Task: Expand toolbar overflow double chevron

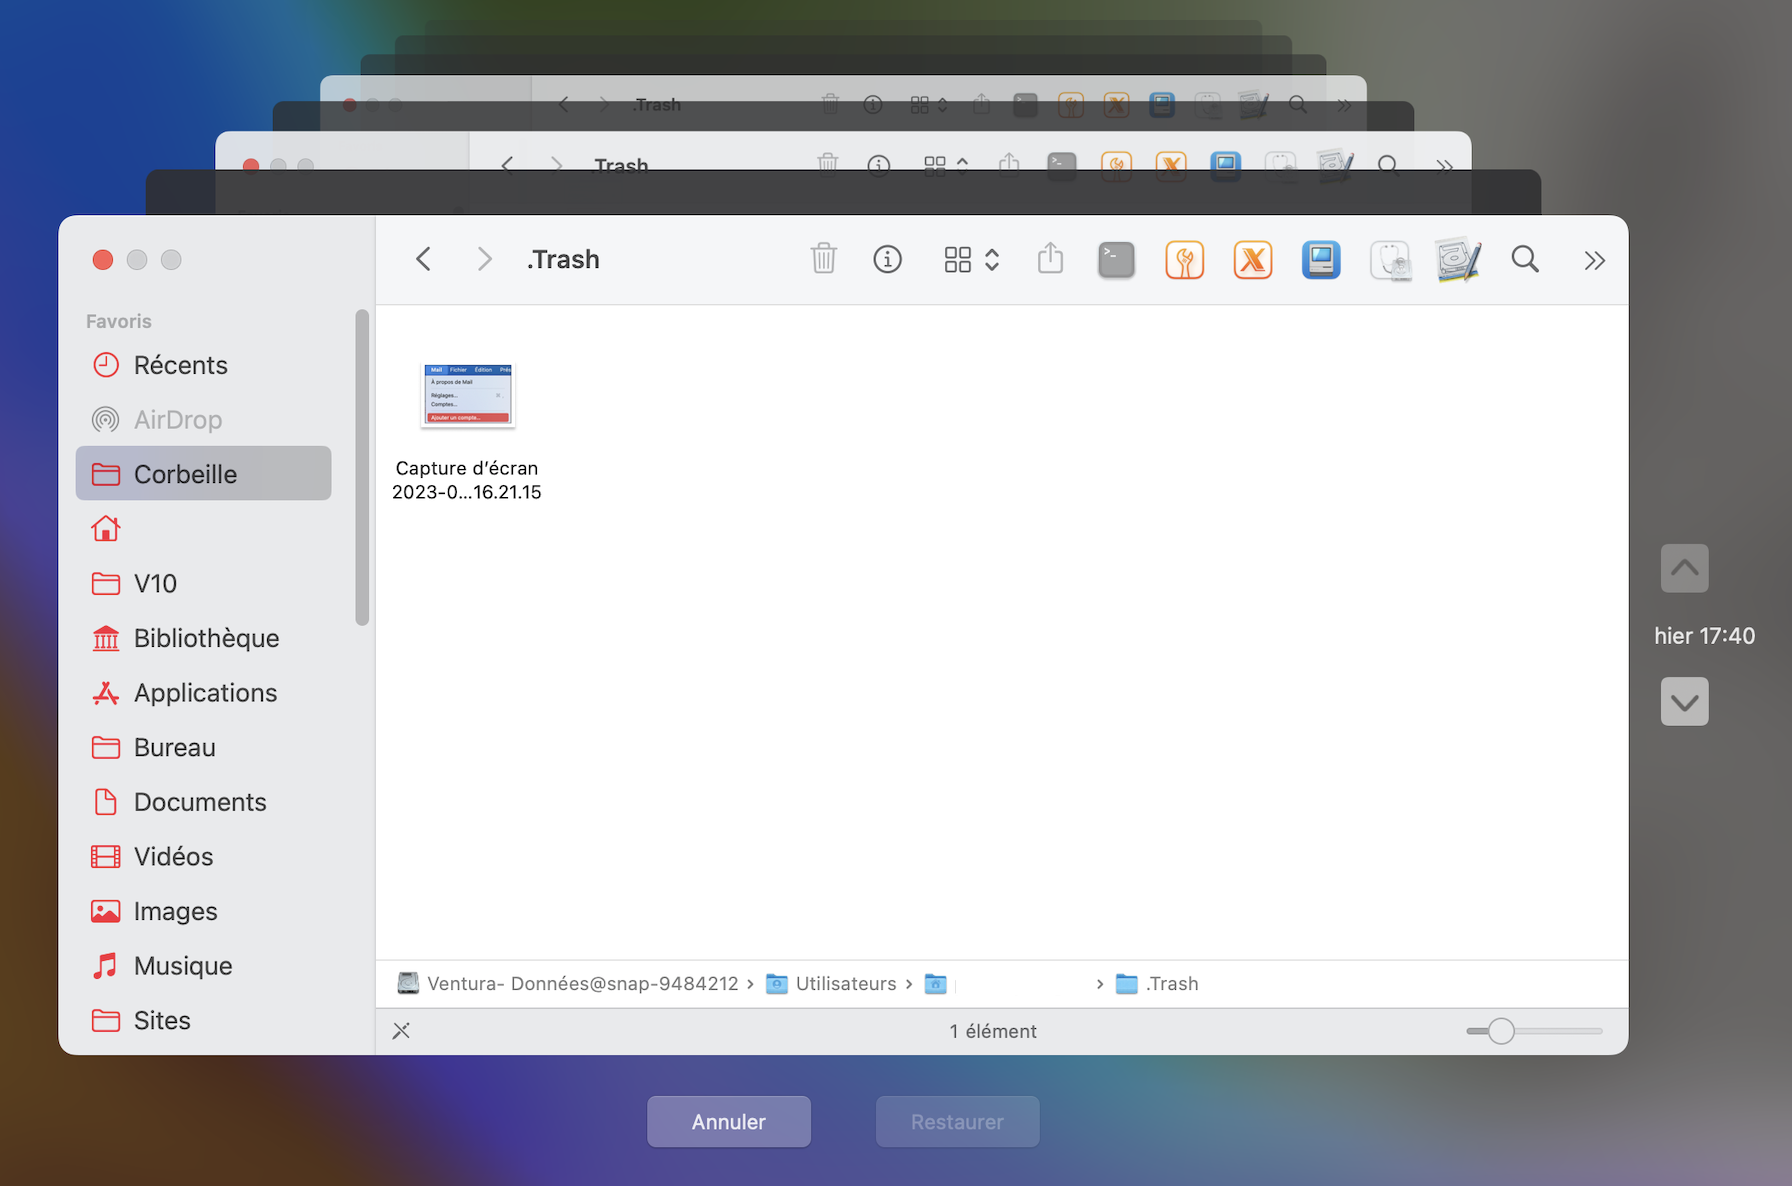Action: point(1594,261)
